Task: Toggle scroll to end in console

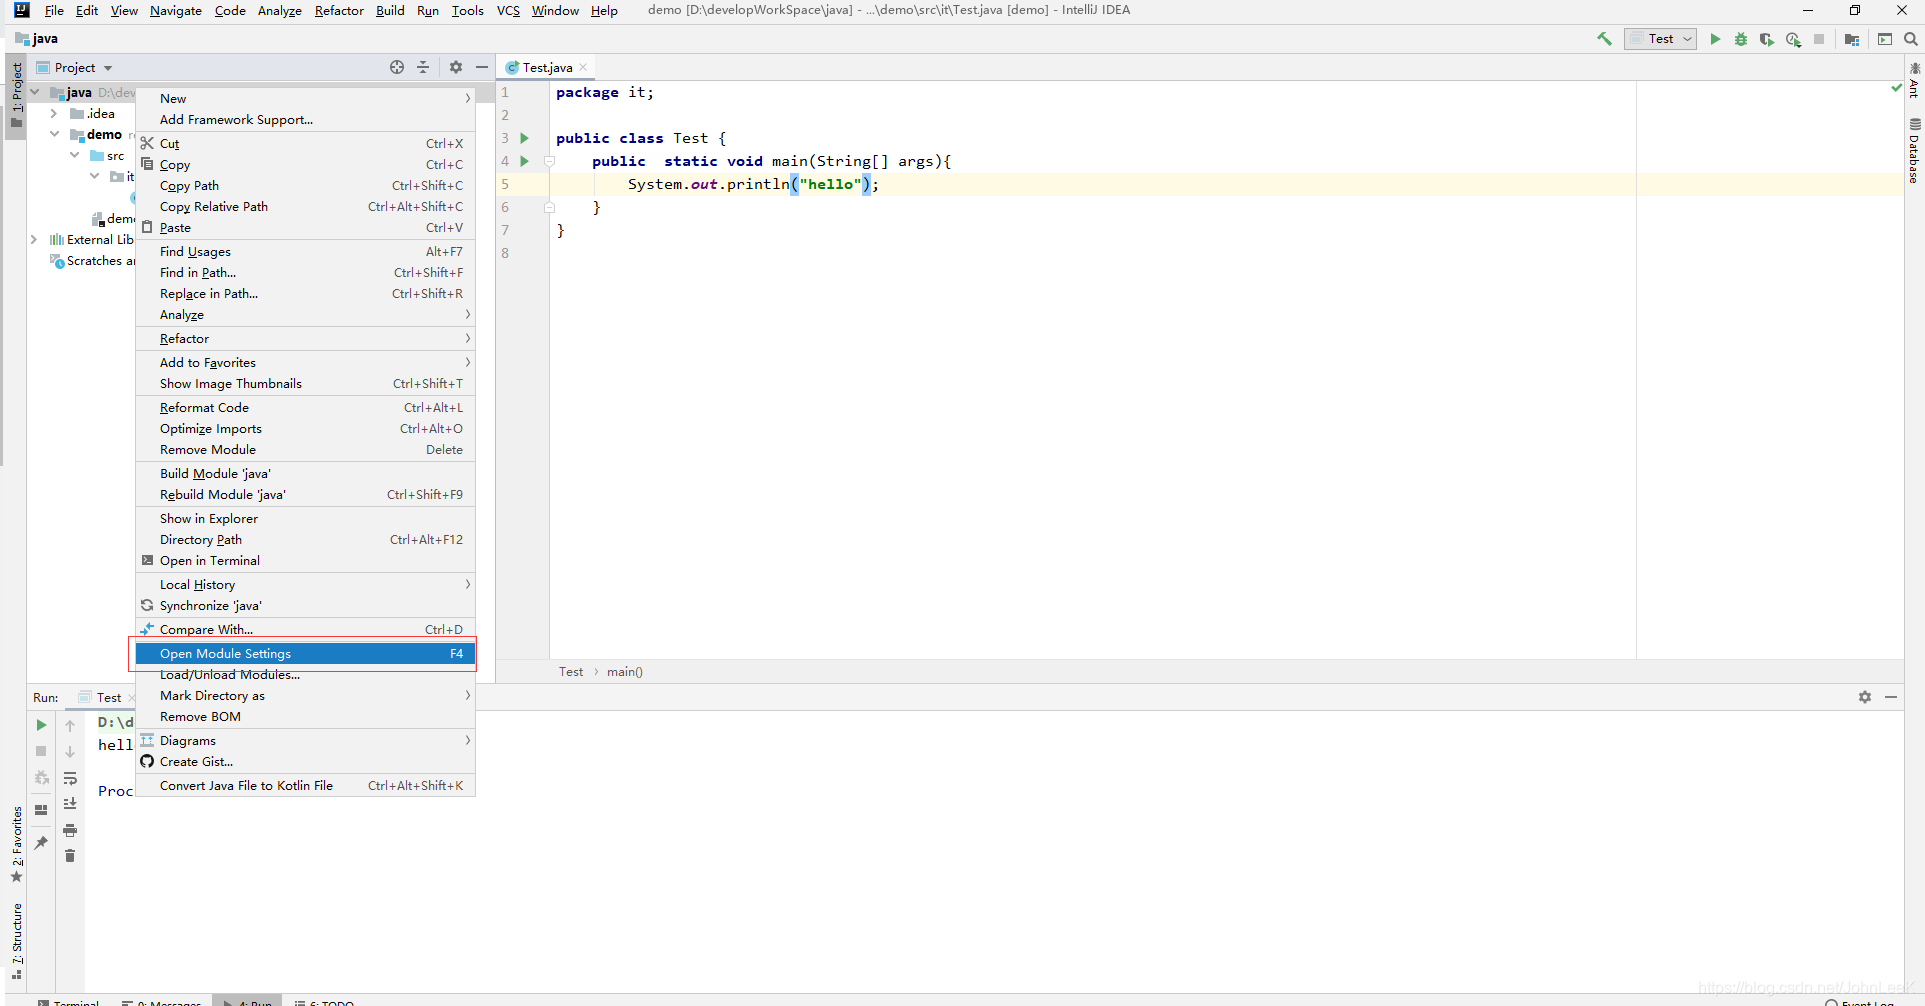Action: tap(71, 803)
